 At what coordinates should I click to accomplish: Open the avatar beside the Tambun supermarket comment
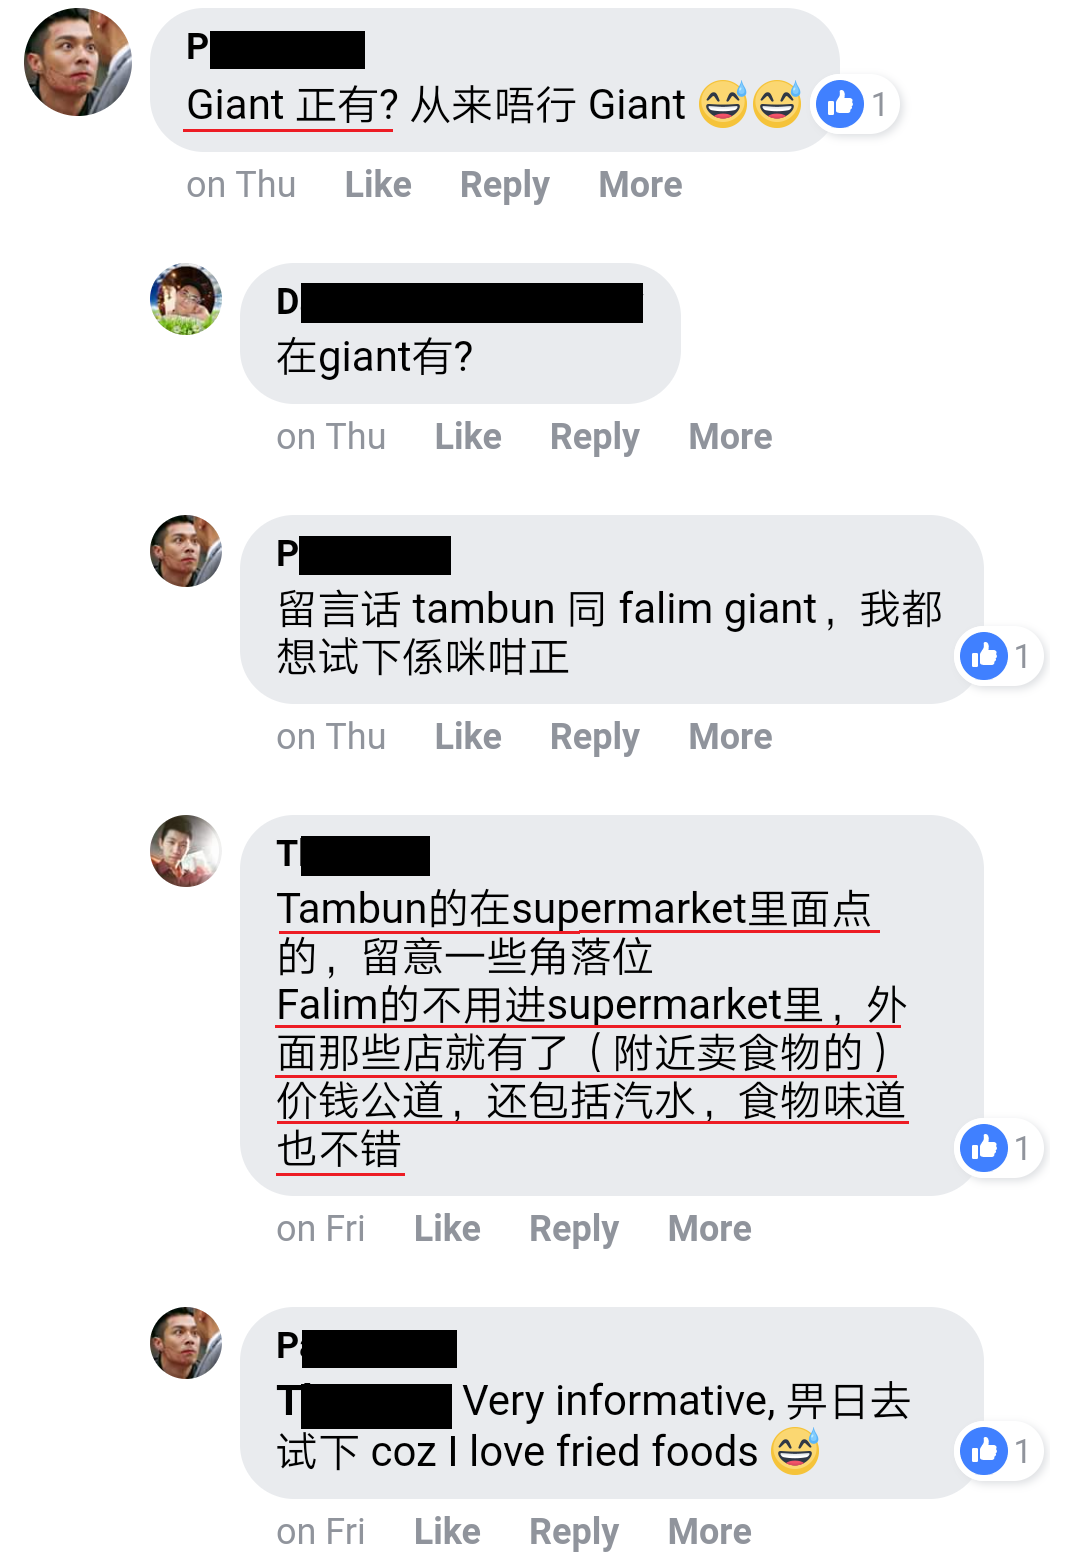click(186, 851)
